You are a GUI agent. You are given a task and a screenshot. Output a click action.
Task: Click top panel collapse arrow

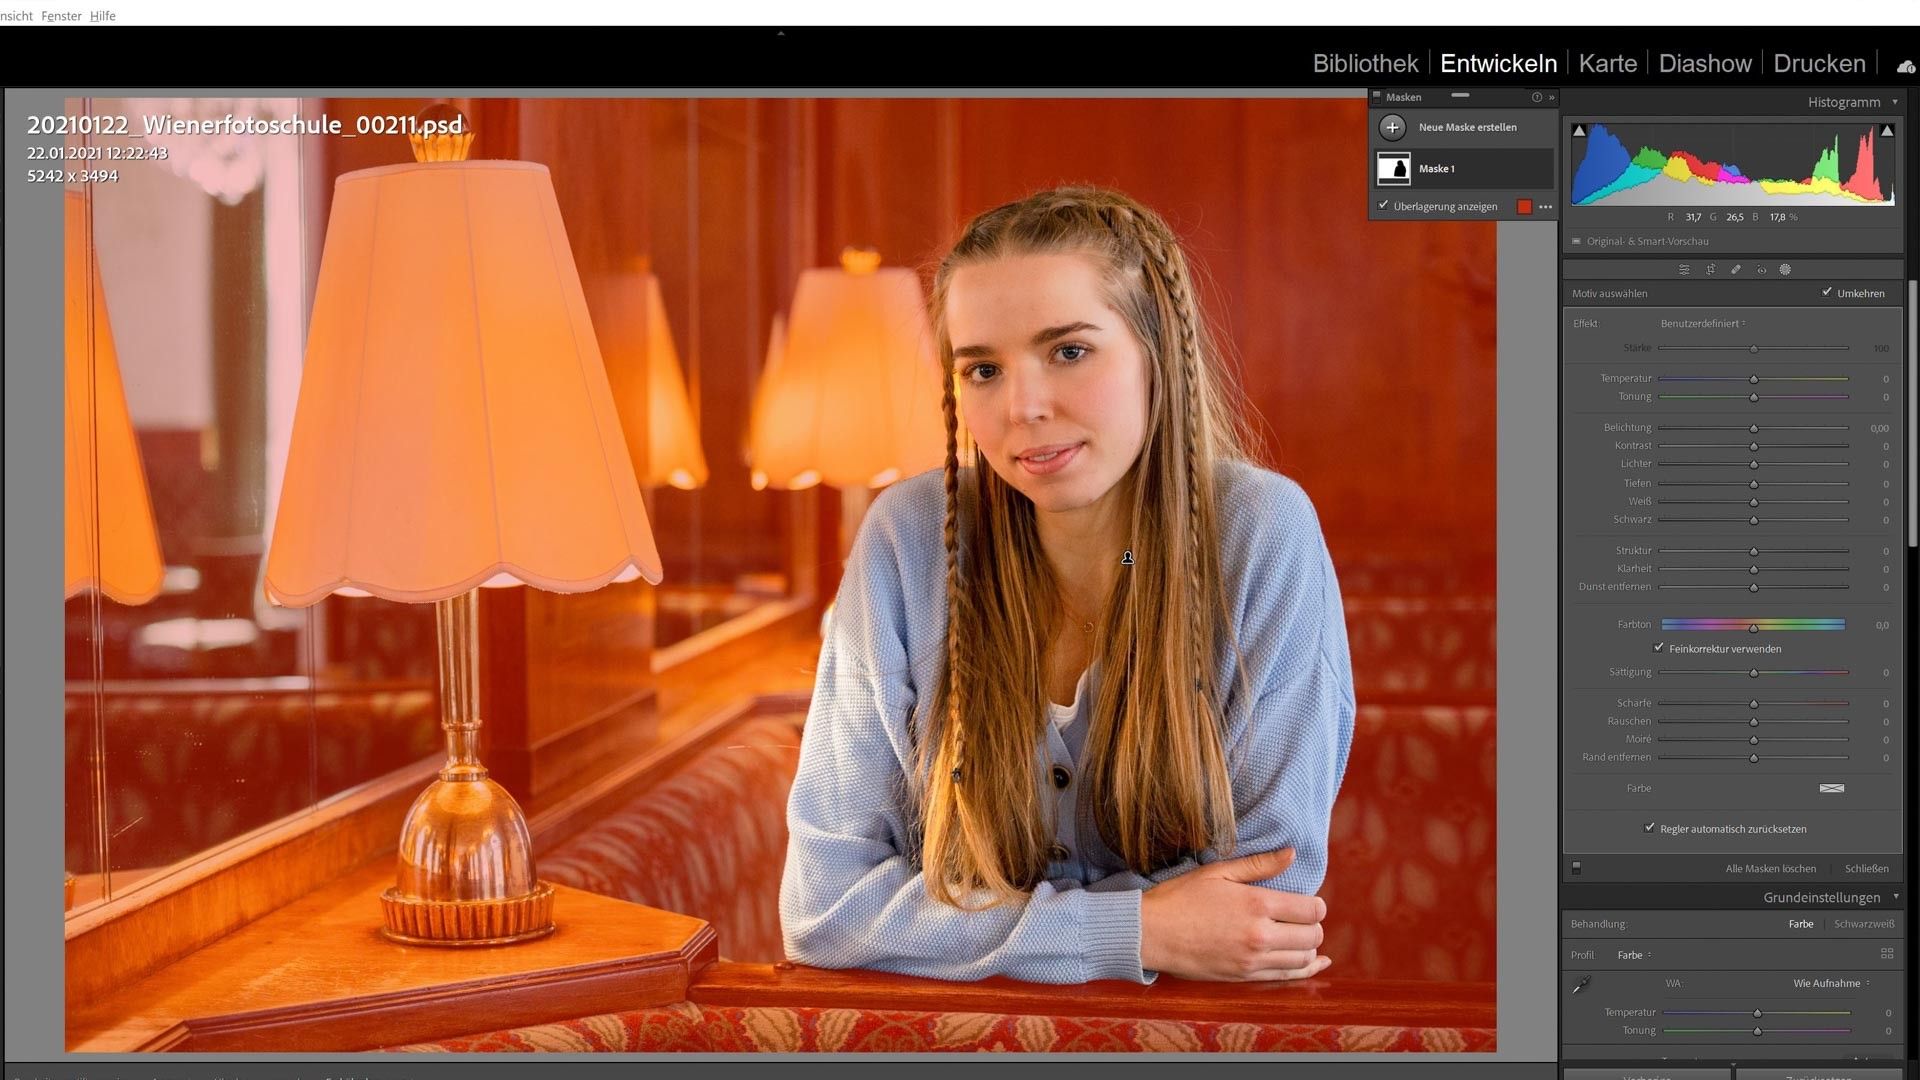[781, 33]
